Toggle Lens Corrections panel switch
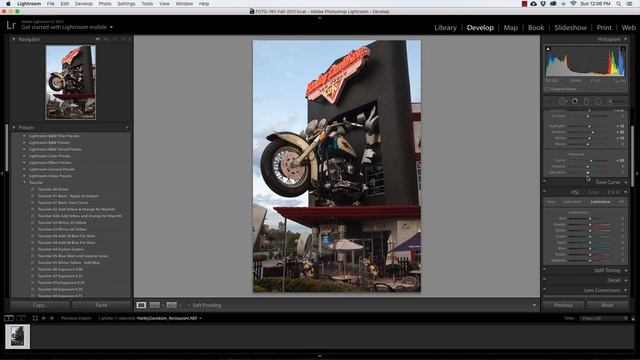640x360 pixels. point(544,290)
